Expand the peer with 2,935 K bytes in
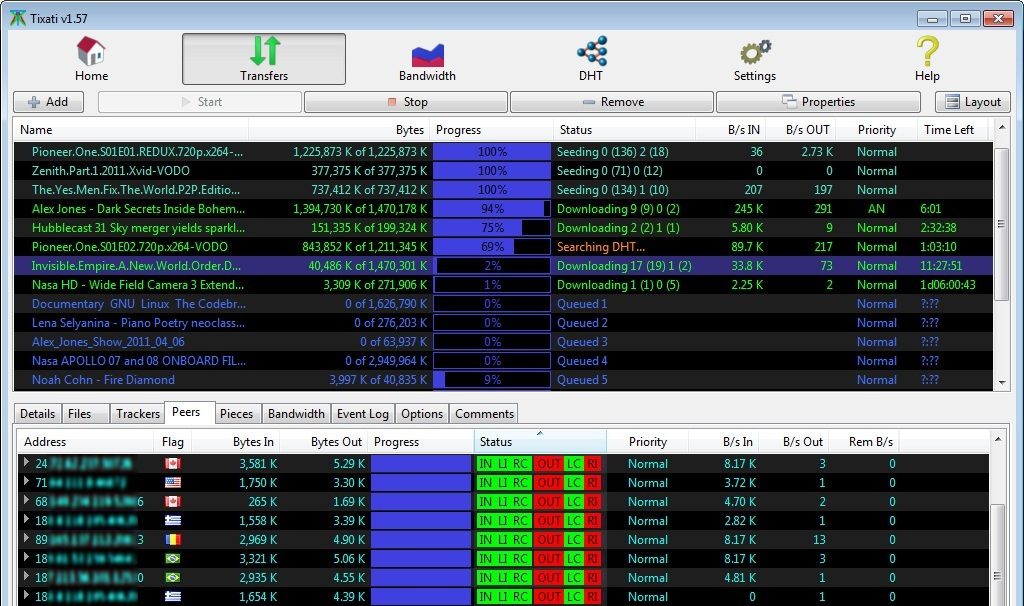The width and height of the screenshot is (1024, 606). (26, 576)
